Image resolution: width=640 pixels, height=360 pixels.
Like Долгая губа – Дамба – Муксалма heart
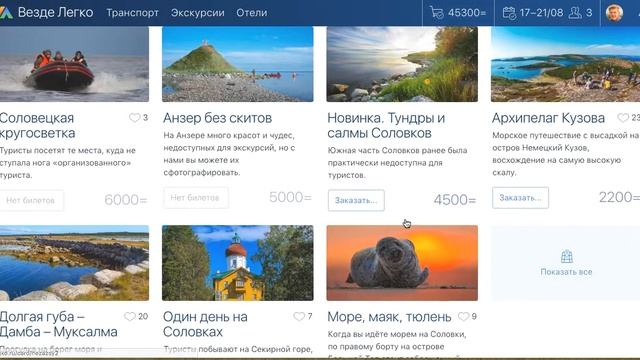pos(130,316)
